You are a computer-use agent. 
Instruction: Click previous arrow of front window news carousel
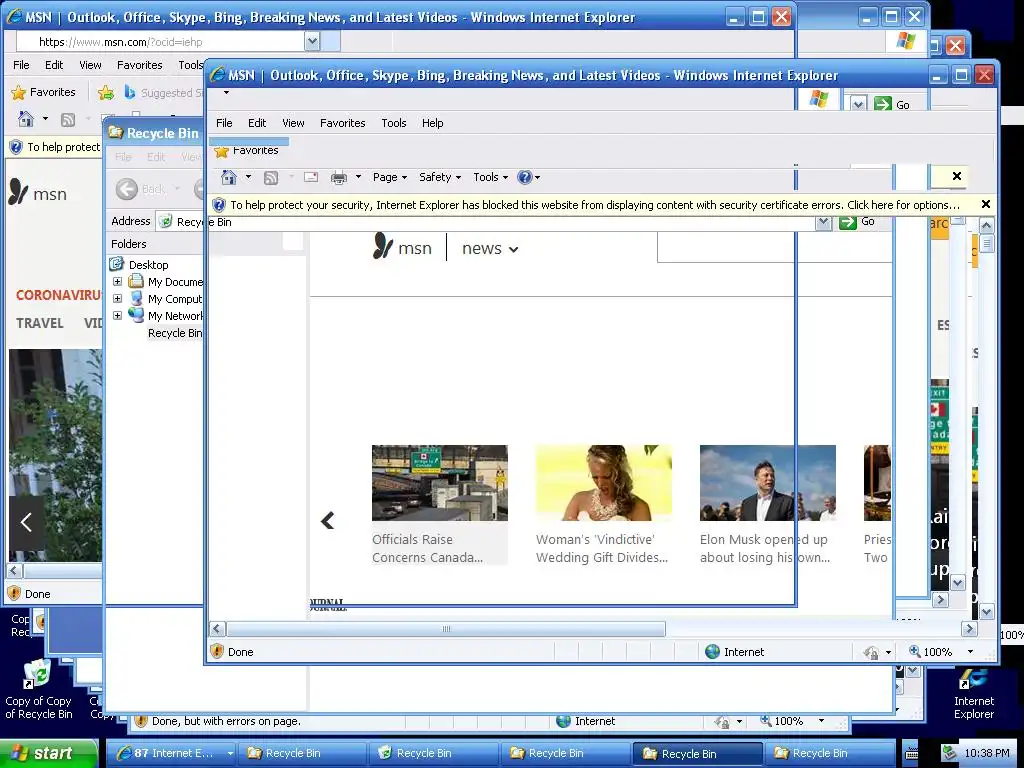click(x=327, y=520)
